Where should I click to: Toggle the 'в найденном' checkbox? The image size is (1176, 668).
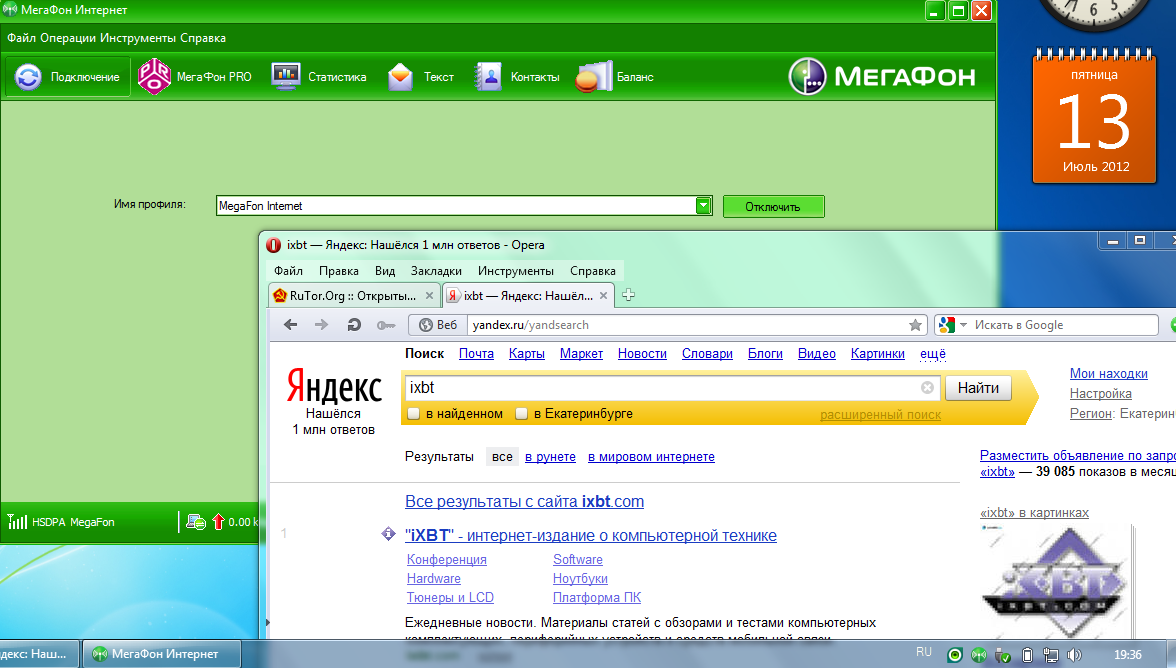pos(413,414)
